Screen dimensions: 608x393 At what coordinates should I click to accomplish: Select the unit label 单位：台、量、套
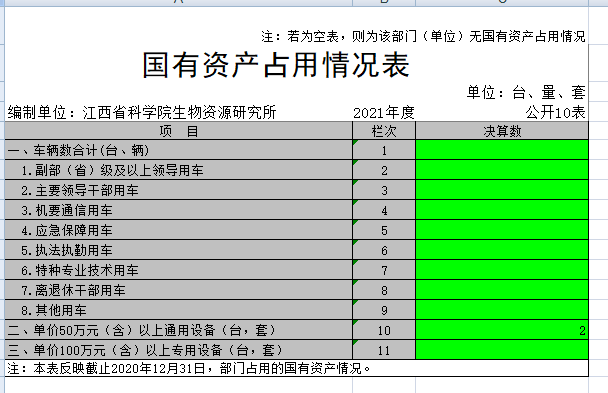[526, 92]
